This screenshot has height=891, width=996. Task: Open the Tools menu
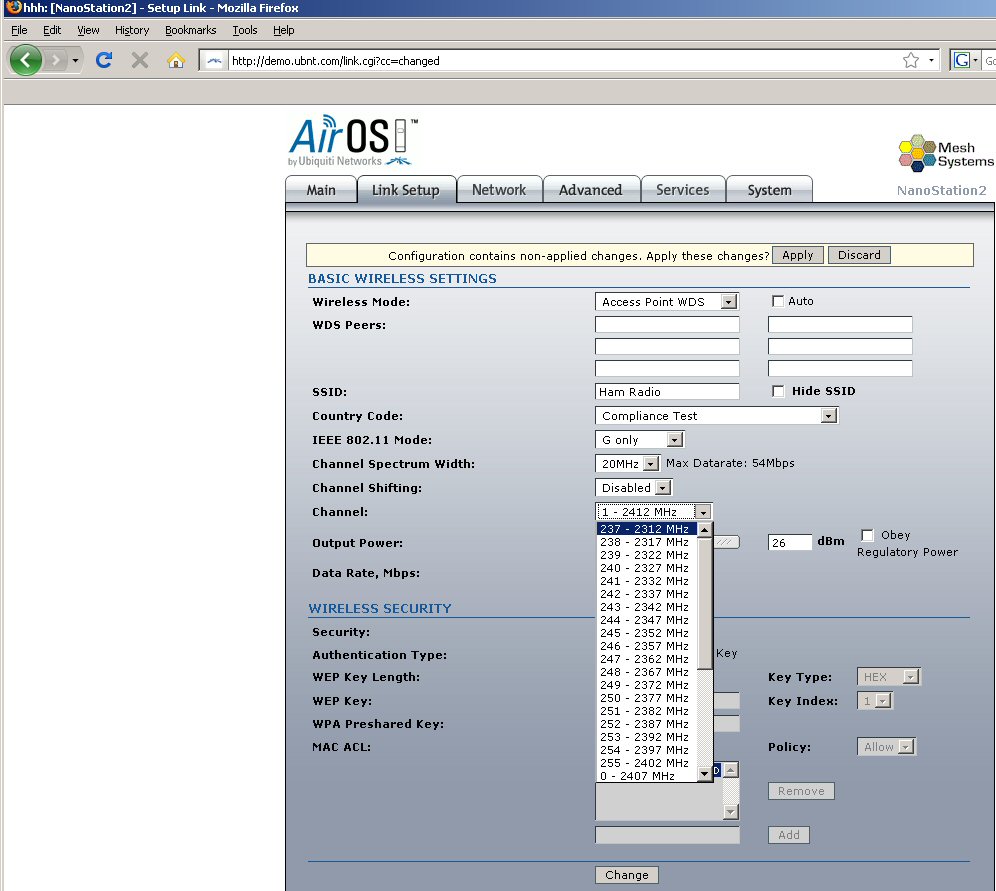245,30
